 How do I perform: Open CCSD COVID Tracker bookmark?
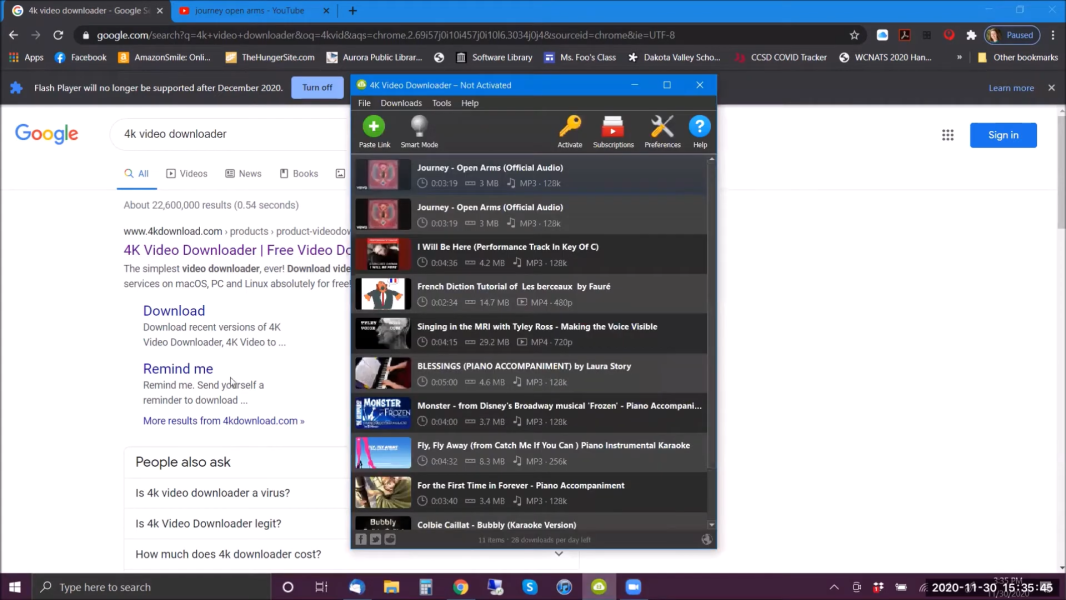[x=780, y=58]
